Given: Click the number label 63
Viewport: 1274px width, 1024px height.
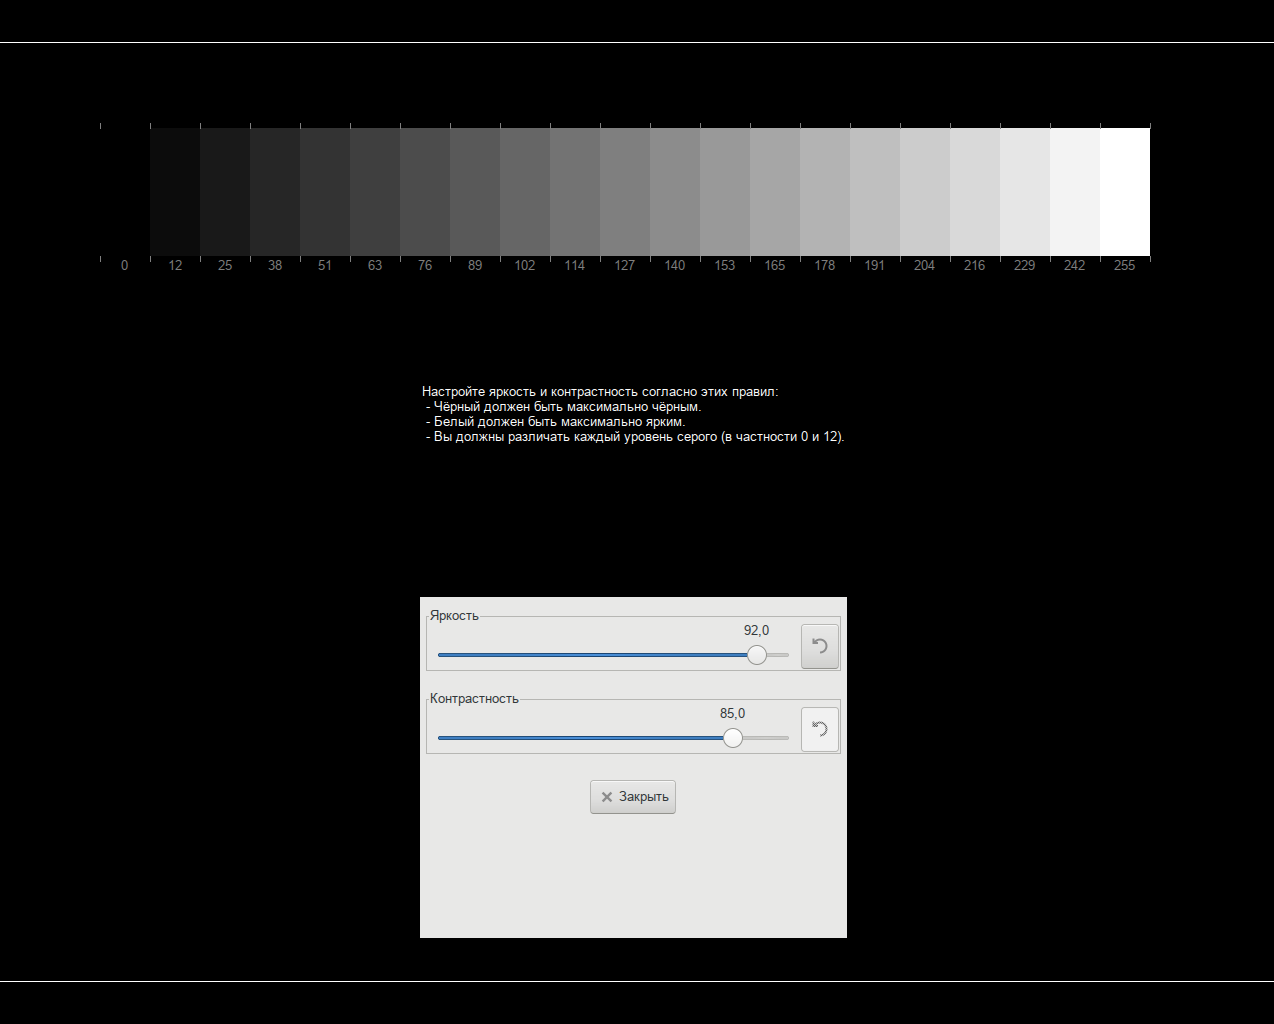Looking at the screenshot, I should pyautogui.click(x=375, y=266).
